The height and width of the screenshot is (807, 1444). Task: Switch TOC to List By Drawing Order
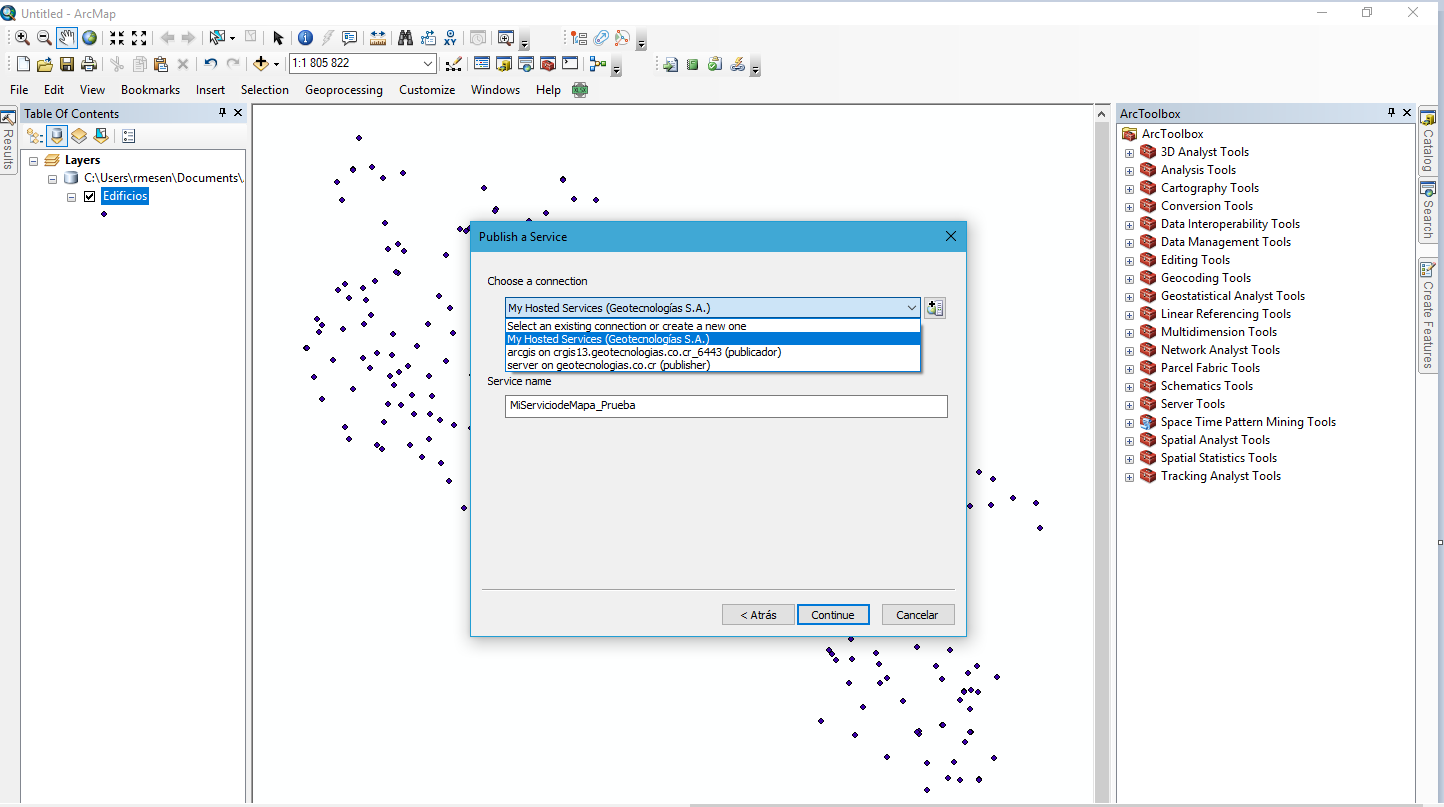click(x=35, y=136)
